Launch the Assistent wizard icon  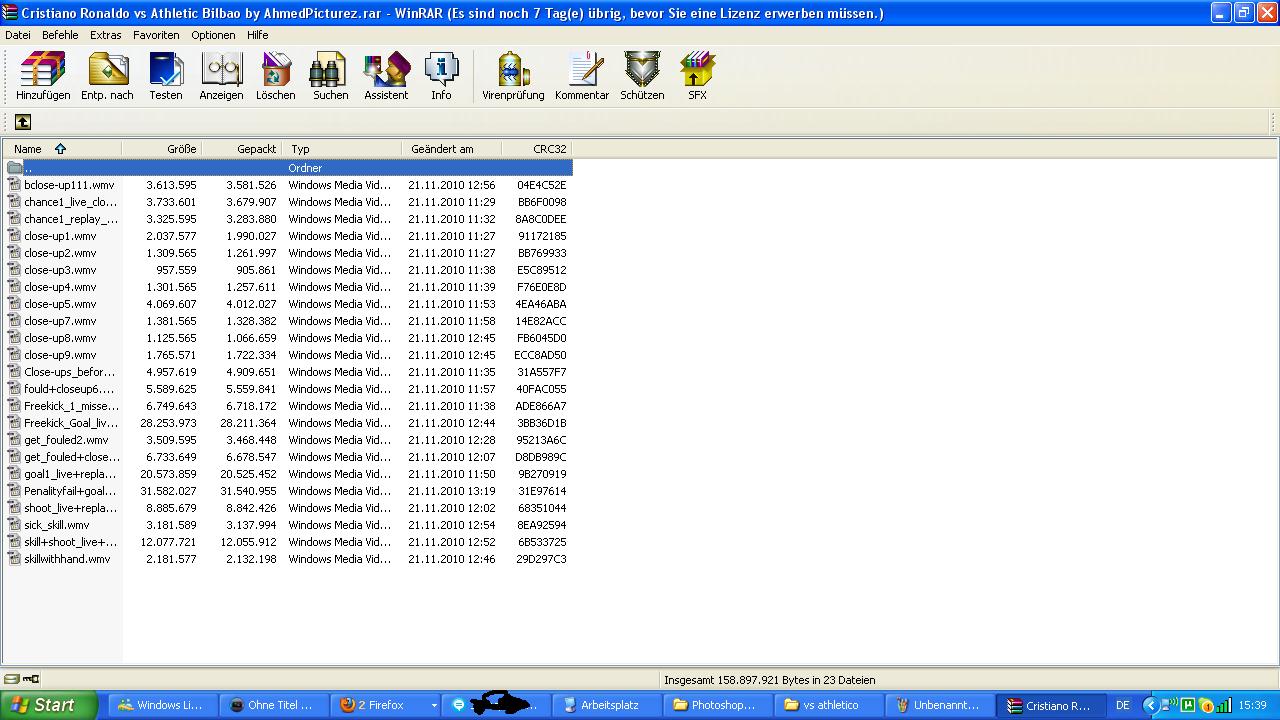[x=386, y=76]
